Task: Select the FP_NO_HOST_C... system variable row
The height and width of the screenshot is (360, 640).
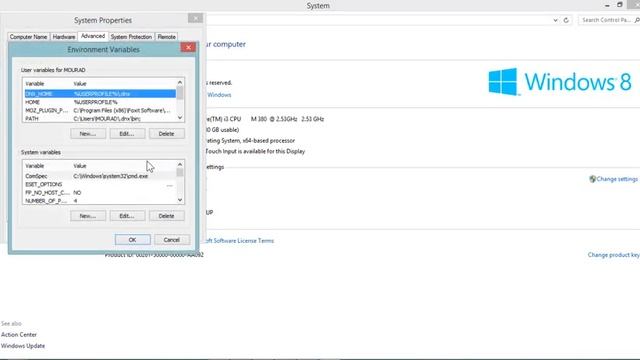Action: click(x=100, y=193)
